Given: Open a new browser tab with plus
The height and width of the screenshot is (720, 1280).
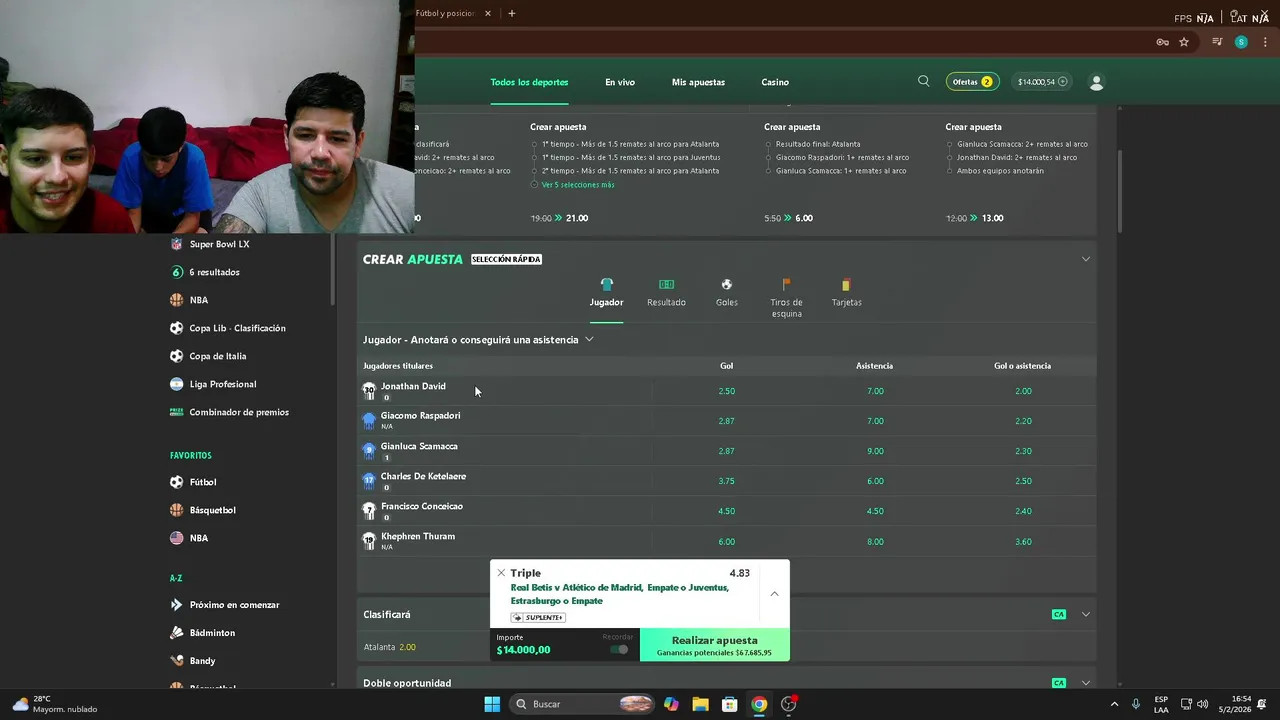Looking at the screenshot, I should (511, 13).
